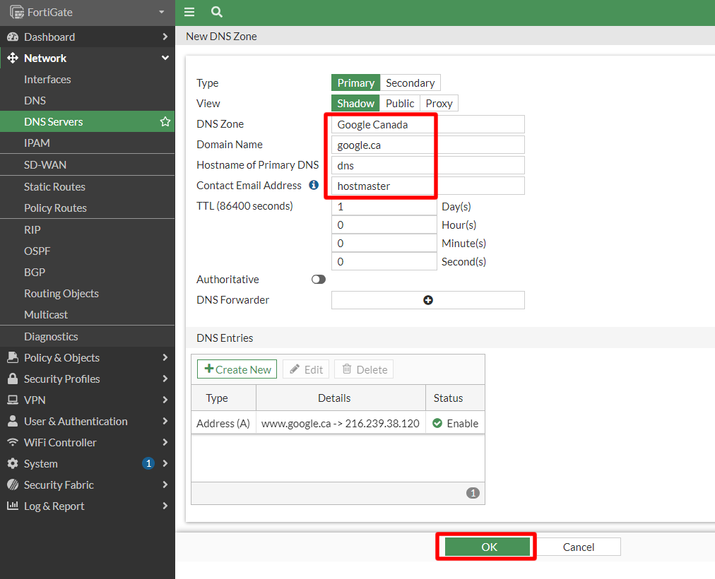Viewport: 715px width, 579px height.
Task: Open the hamburger menu icon
Action: click(189, 12)
